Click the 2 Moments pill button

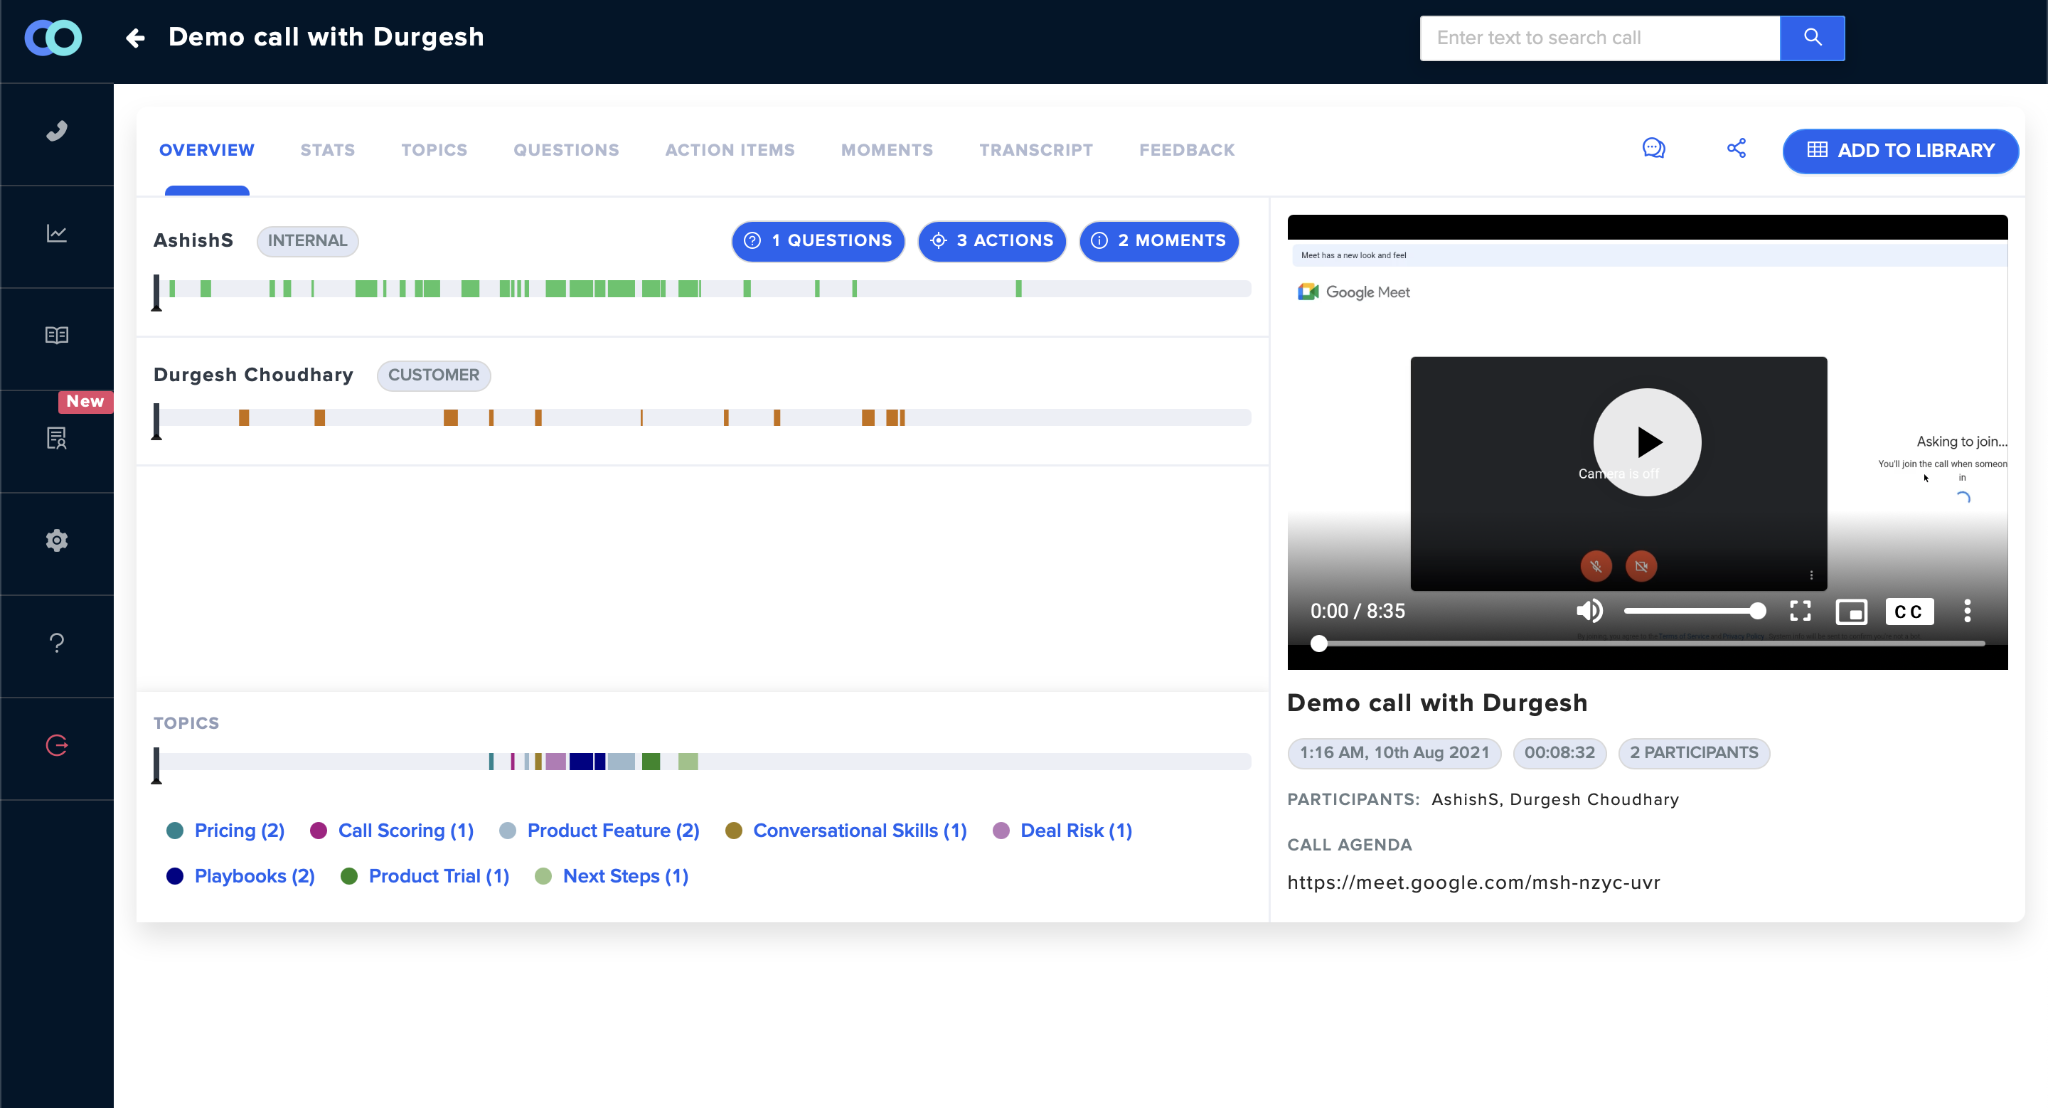pyautogui.click(x=1159, y=241)
